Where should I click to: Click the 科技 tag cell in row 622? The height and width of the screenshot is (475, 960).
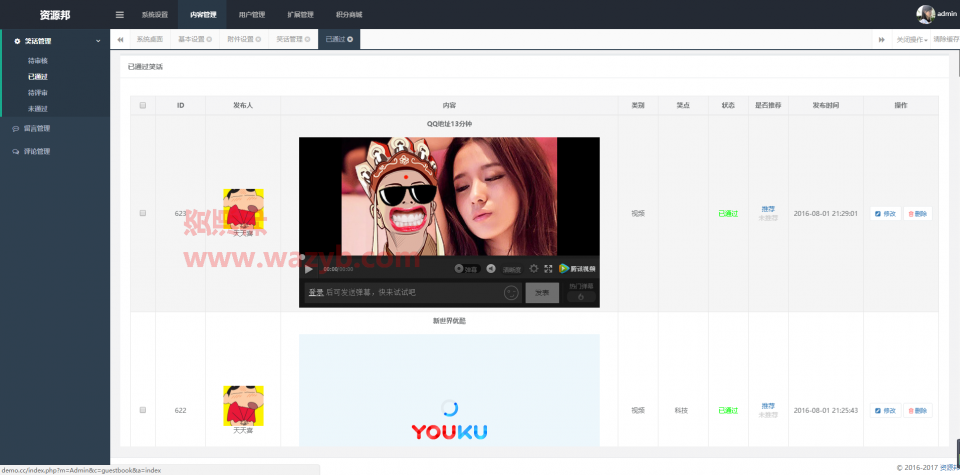pyautogui.click(x=681, y=411)
